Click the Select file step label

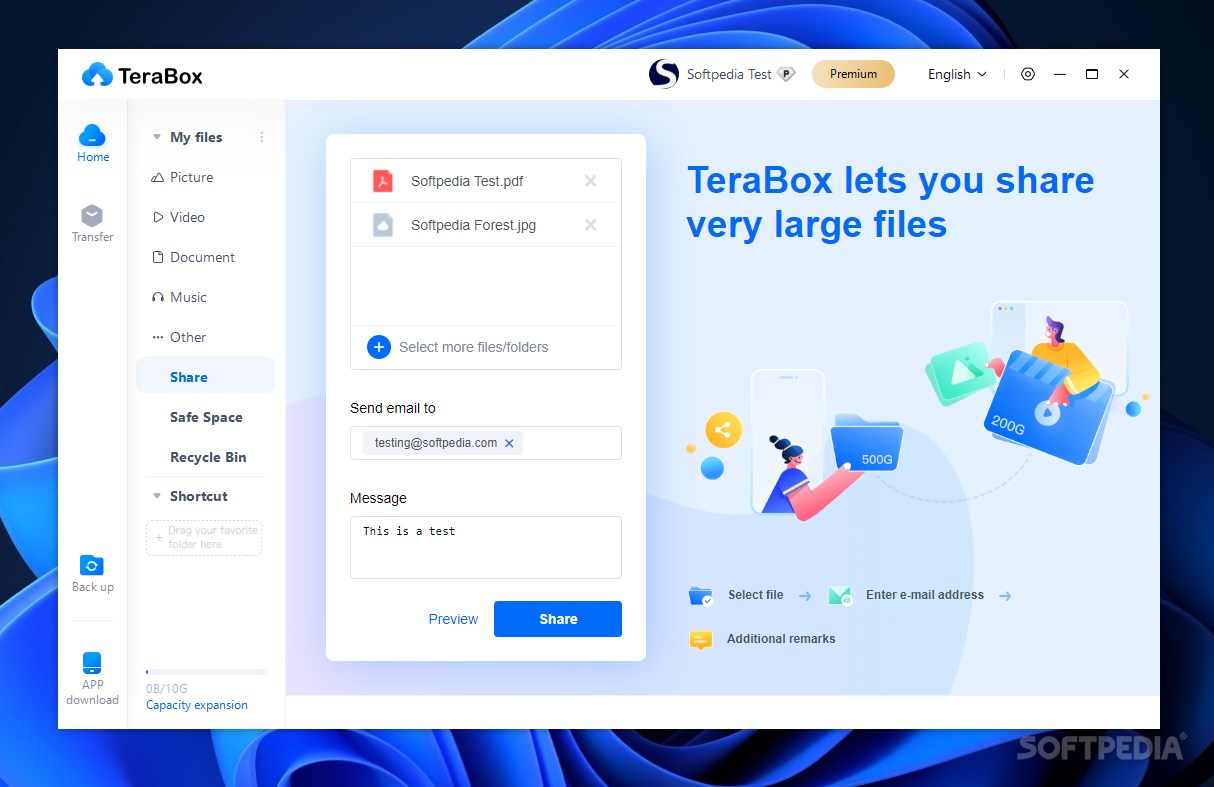click(755, 595)
